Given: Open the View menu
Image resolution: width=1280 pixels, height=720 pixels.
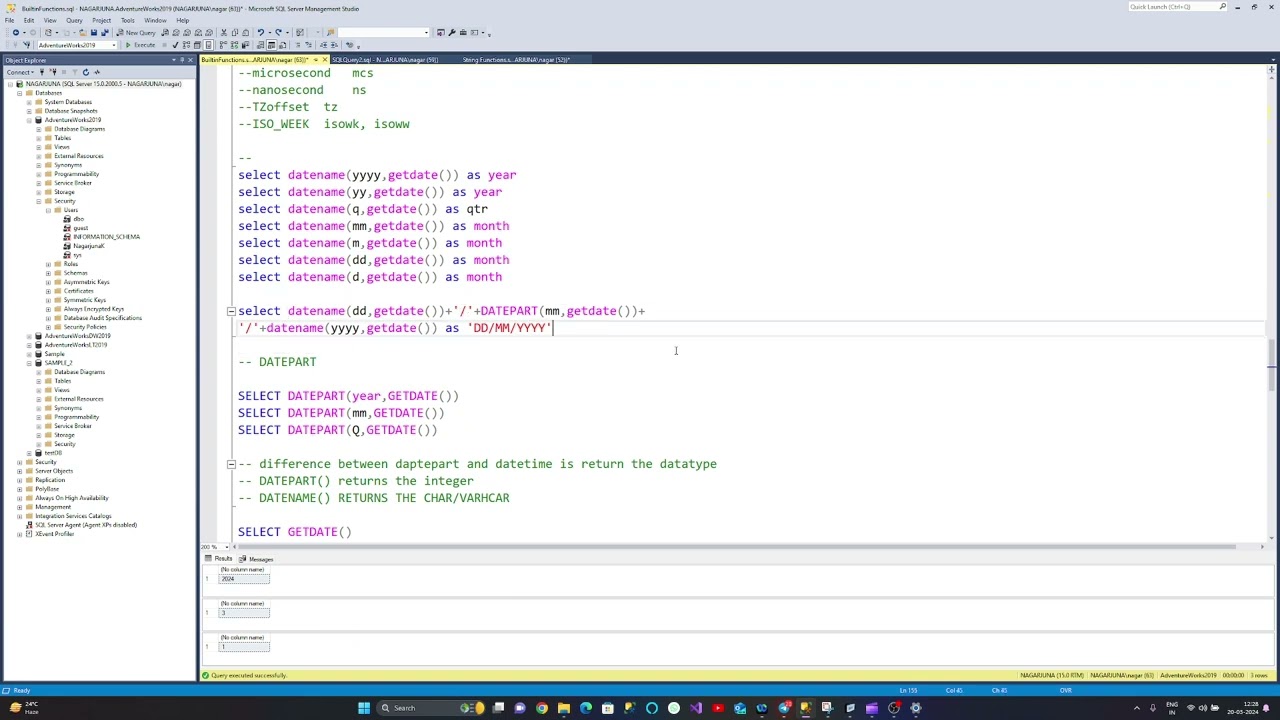Looking at the screenshot, I should click(x=50, y=20).
